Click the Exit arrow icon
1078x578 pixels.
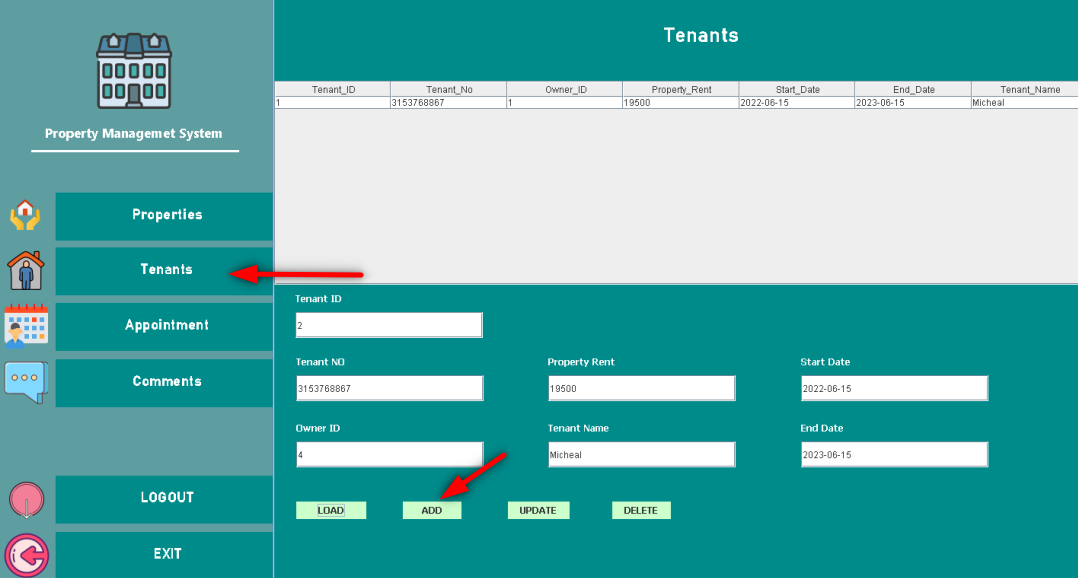(x=25, y=555)
